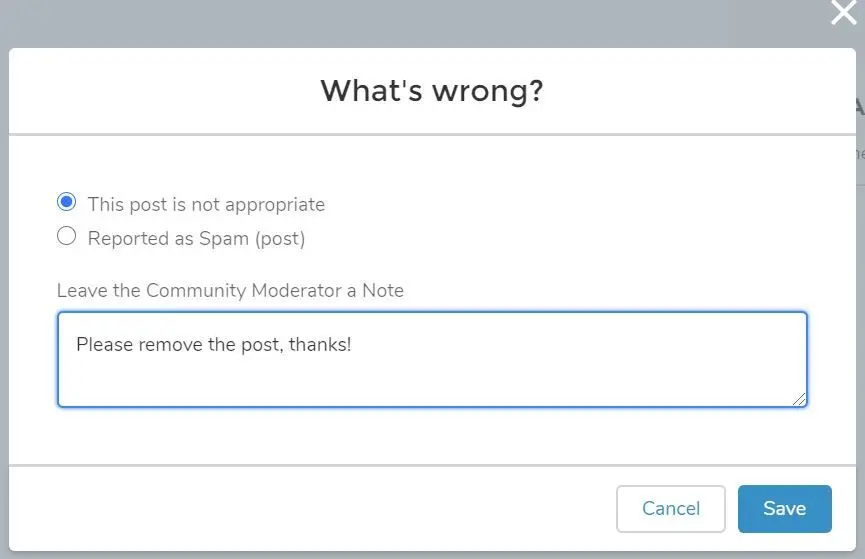Screen dimensions: 865x559
Task: Click the "What's wrong?" dialog heading
Action: point(432,90)
